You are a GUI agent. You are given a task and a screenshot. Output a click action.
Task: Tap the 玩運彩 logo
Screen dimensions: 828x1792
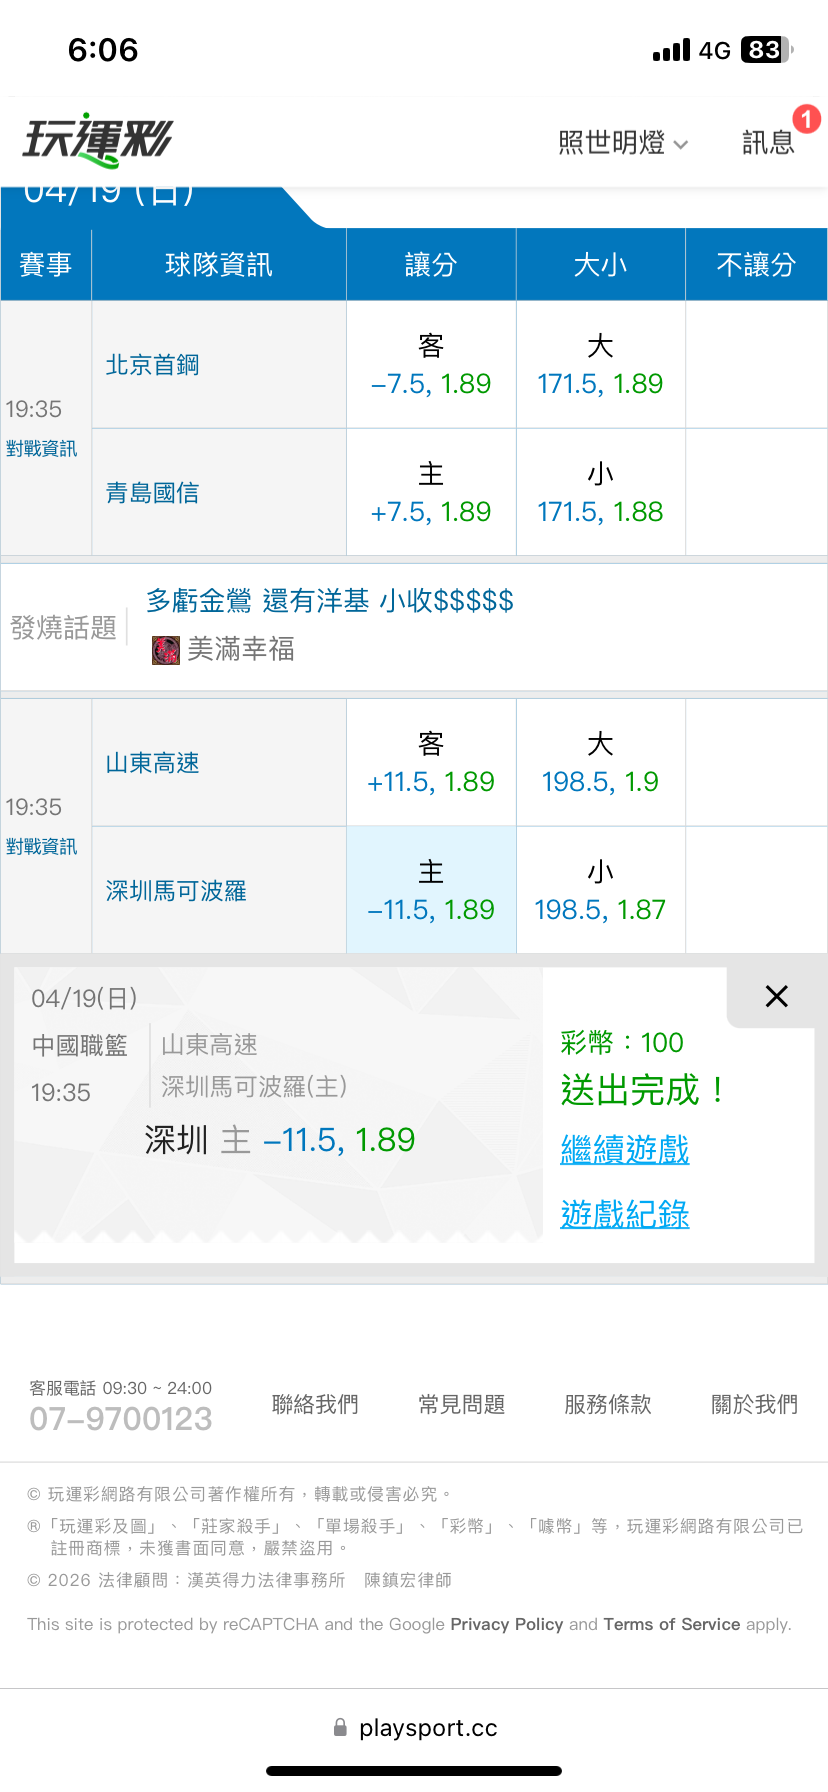98,140
